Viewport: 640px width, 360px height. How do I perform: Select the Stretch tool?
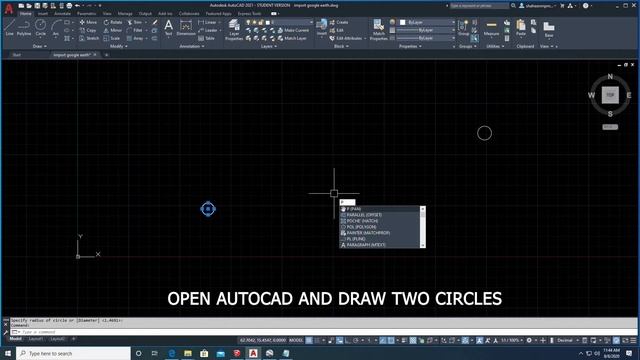tap(89, 38)
